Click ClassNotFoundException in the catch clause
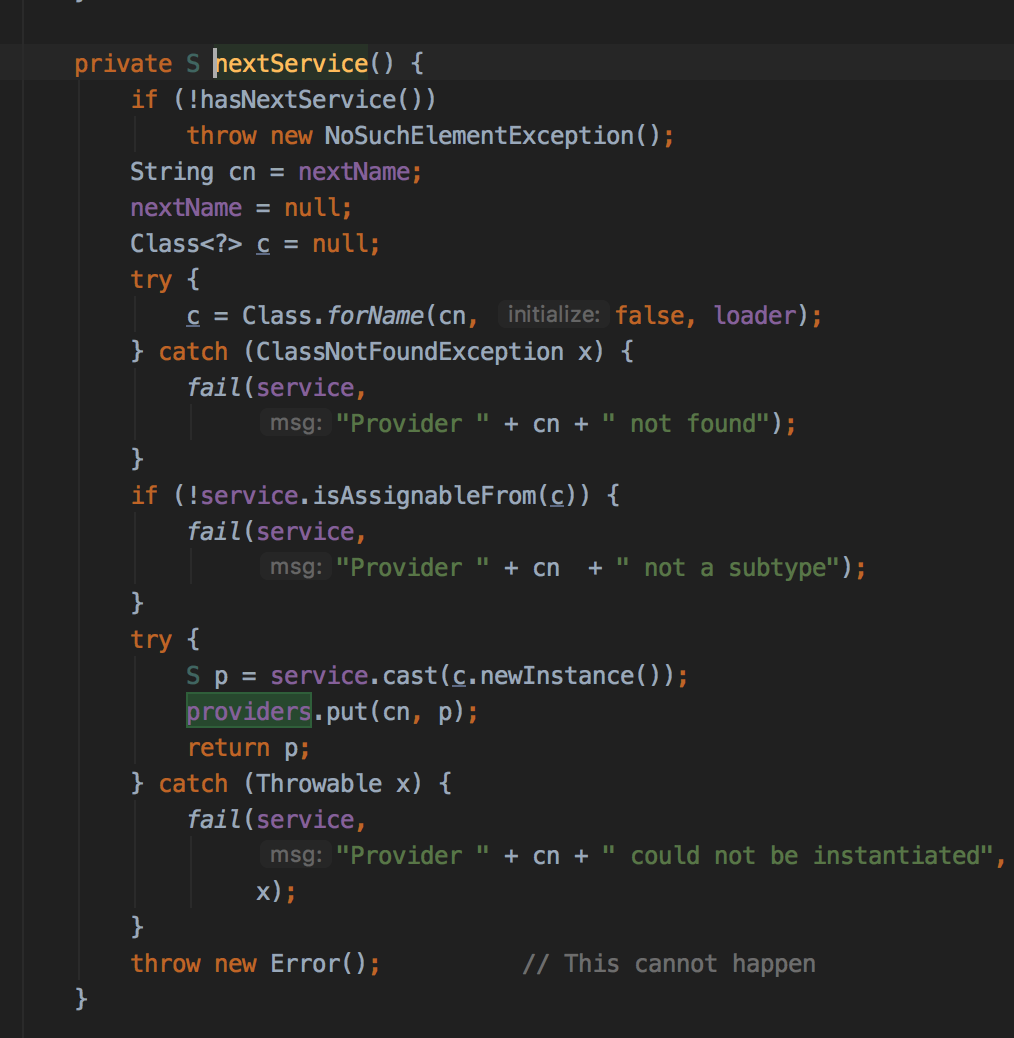This screenshot has height=1038, width=1014. [410, 352]
